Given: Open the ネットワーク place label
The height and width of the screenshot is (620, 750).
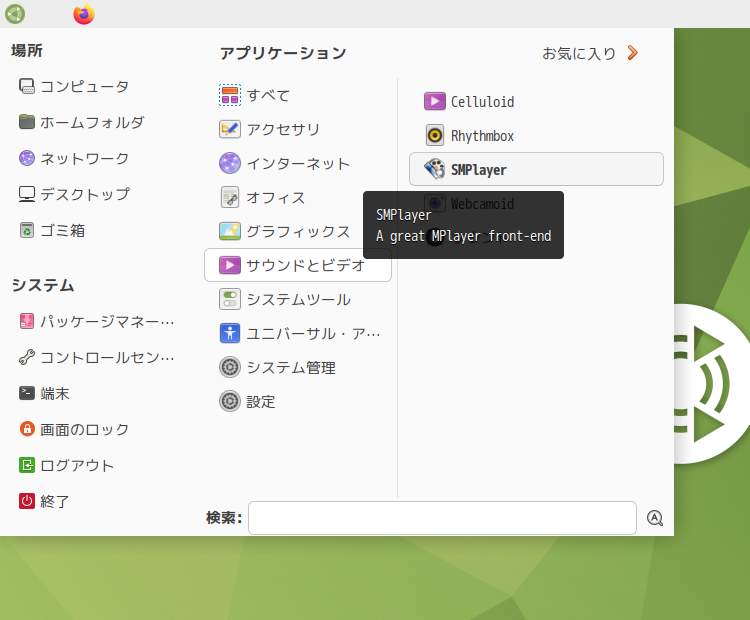Looking at the screenshot, I should coord(85,158).
